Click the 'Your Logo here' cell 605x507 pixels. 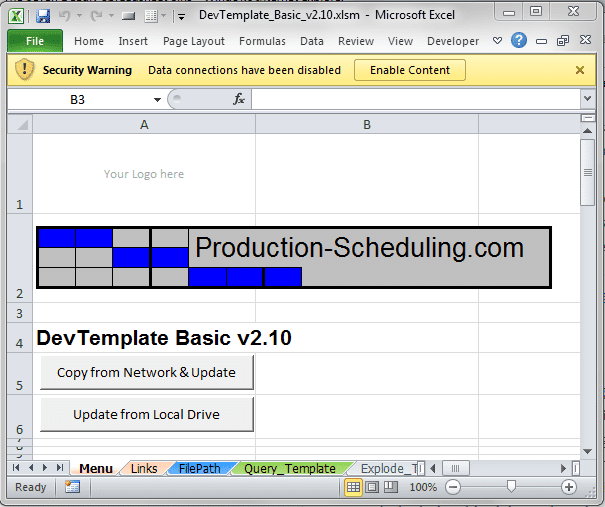pyautogui.click(x=144, y=174)
